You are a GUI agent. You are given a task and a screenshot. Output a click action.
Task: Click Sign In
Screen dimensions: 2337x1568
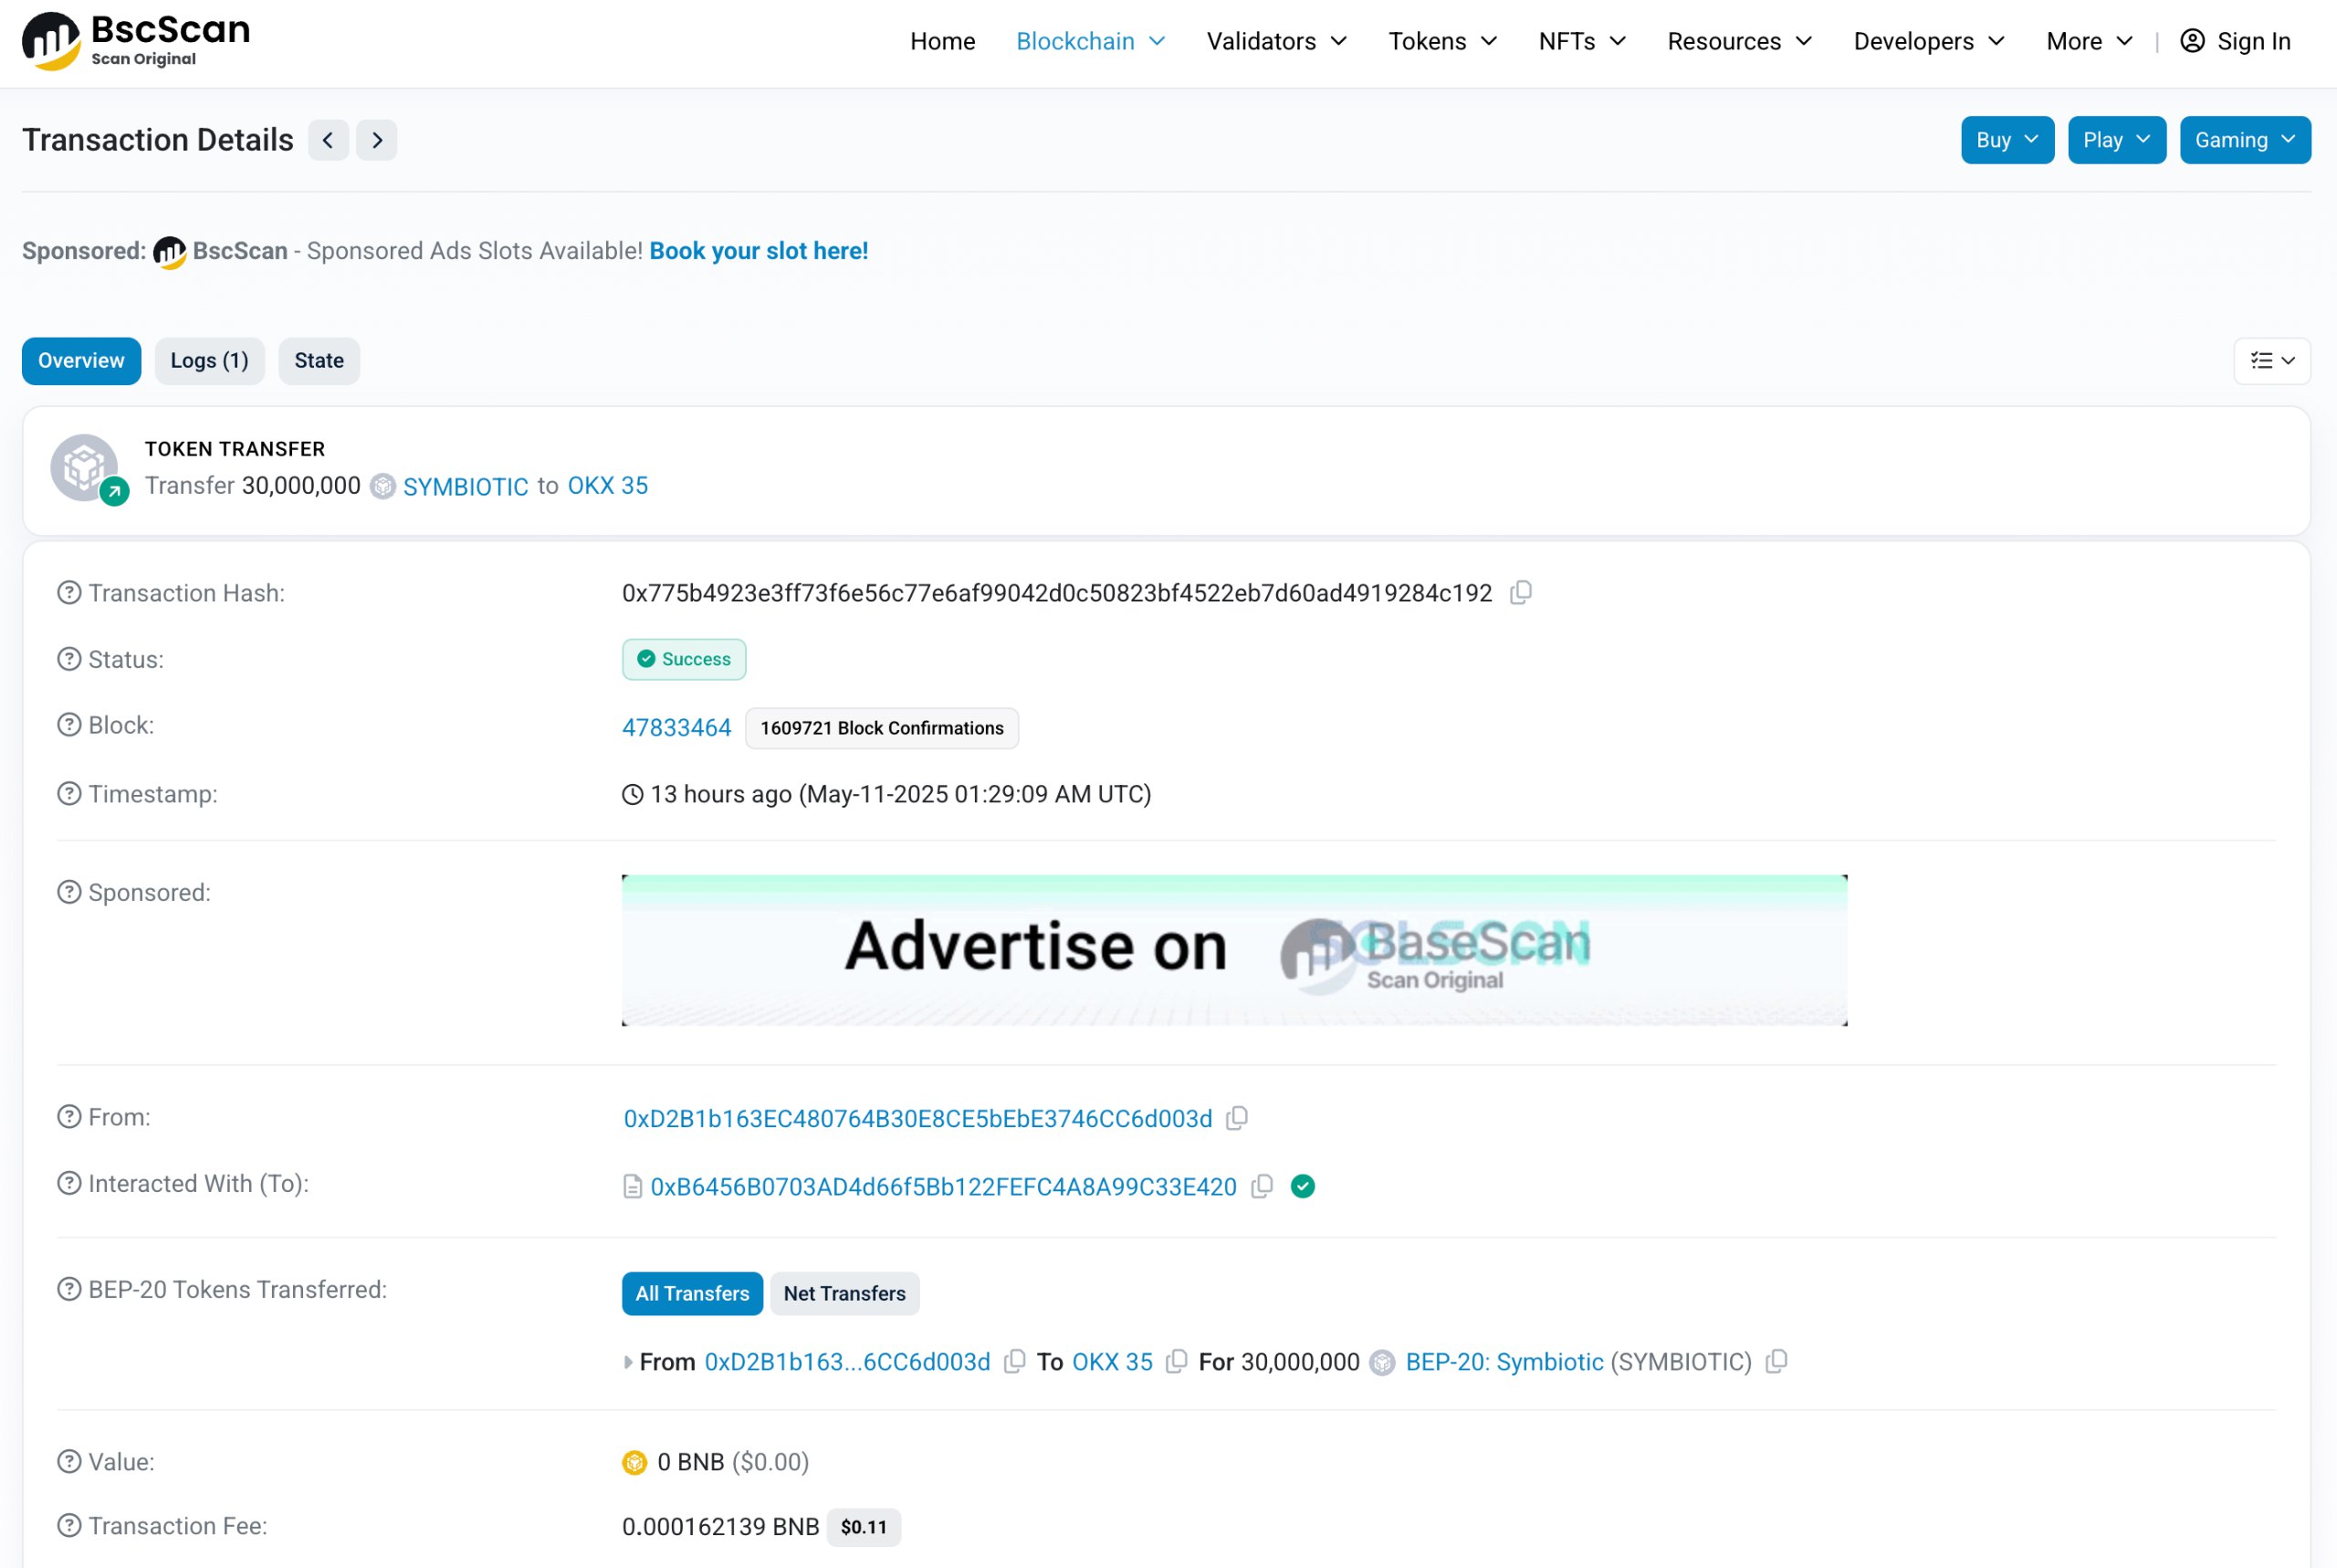point(2235,41)
